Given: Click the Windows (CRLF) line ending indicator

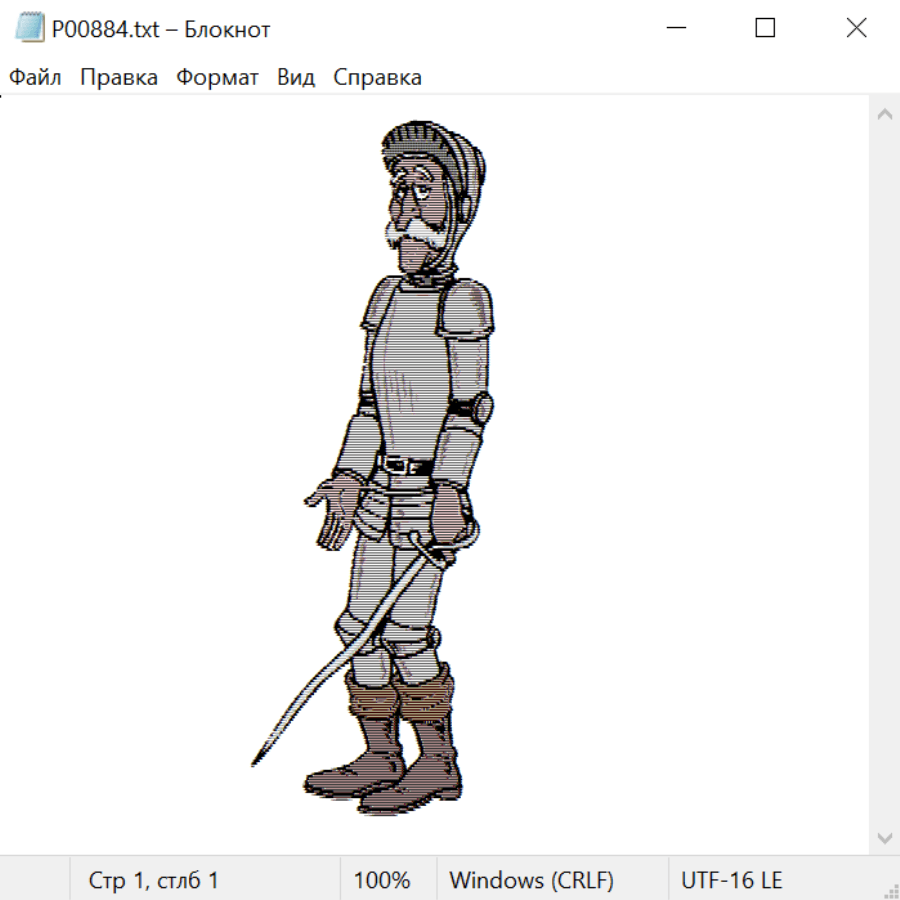Looking at the screenshot, I should click(x=531, y=880).
